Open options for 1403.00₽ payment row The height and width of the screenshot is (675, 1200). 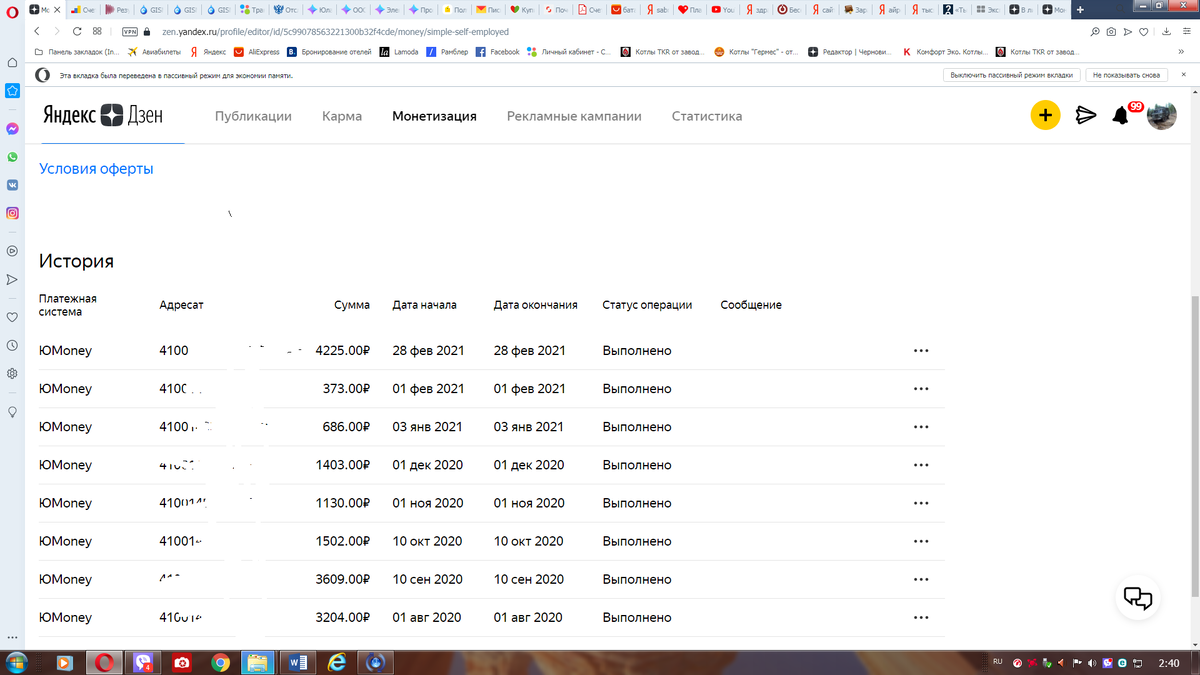[921, 465]
